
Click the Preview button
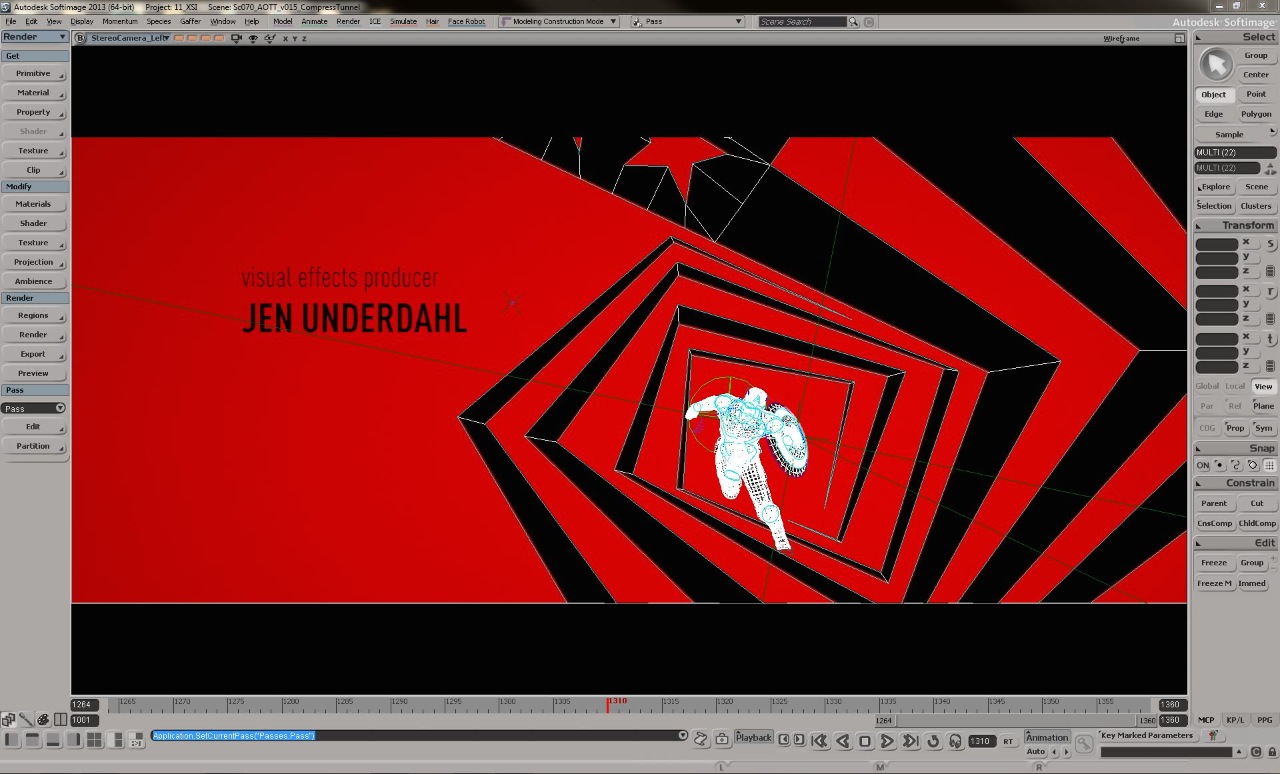click(x=33, y=373)
